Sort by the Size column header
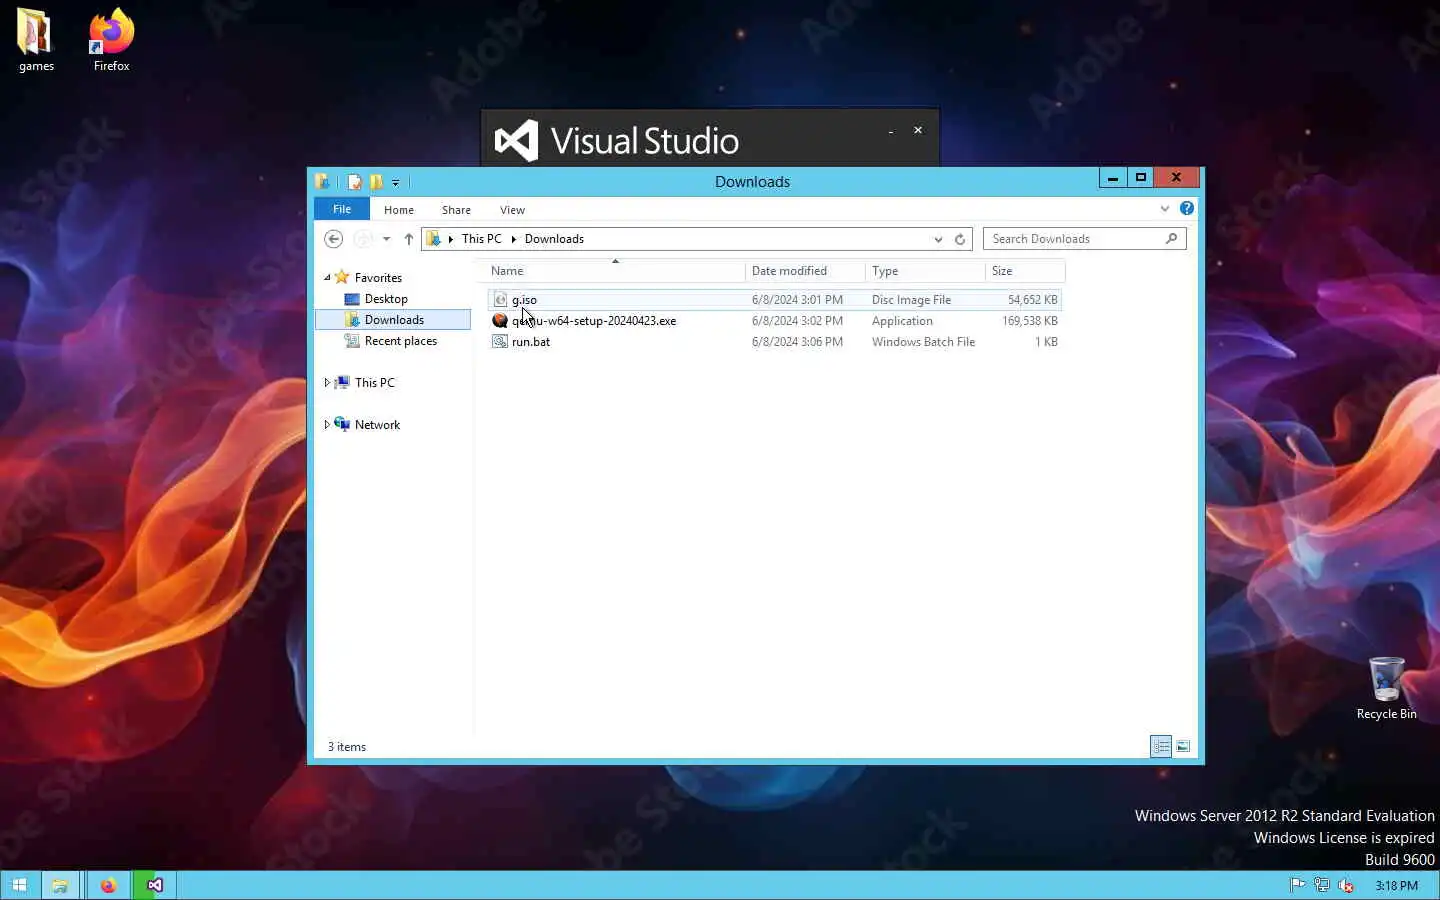Screen dimensions: 1440x900 tap(1025, 271)
